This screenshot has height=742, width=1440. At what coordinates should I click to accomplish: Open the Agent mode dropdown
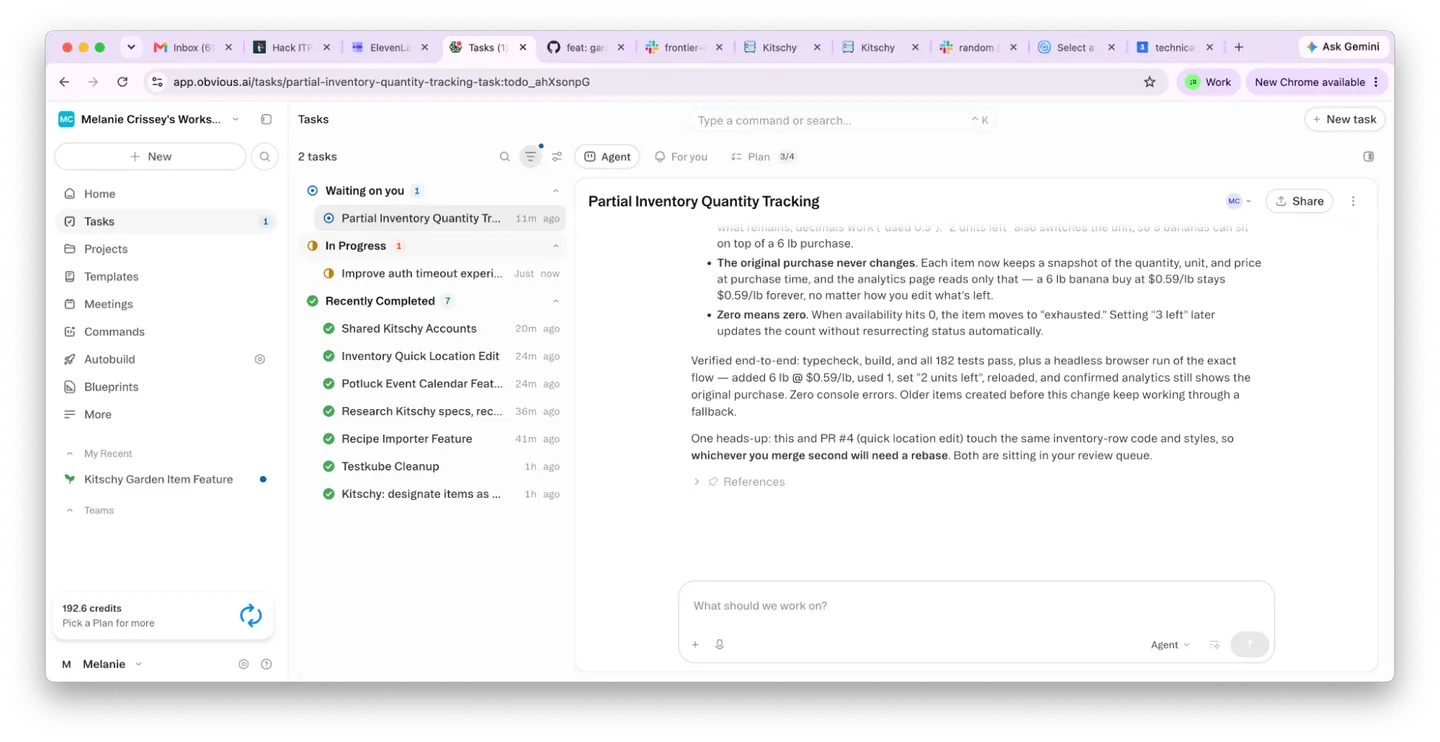(1170, 645)
